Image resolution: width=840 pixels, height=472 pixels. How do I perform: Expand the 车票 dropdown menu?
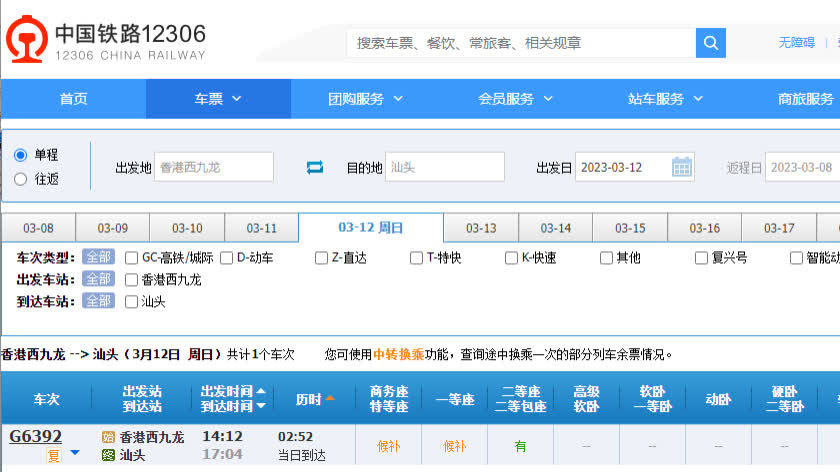218,99
